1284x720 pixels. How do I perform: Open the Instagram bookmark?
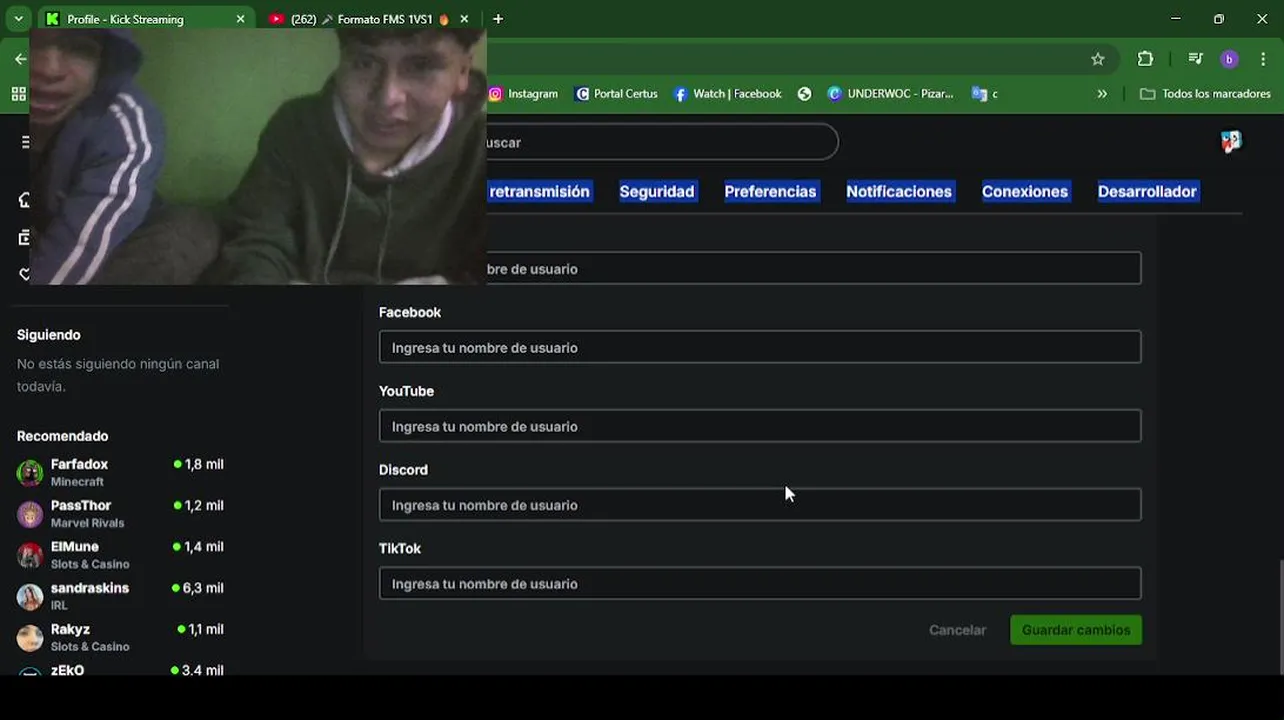(x=523, y=94)
